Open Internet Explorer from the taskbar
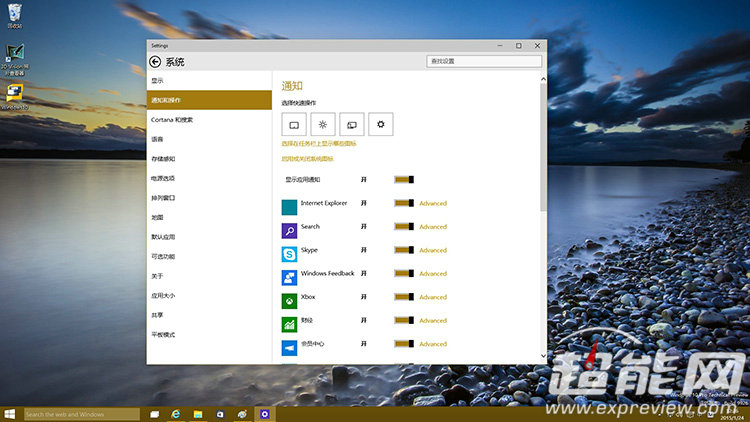Screen dimensions: 750x422 [177, 413]
